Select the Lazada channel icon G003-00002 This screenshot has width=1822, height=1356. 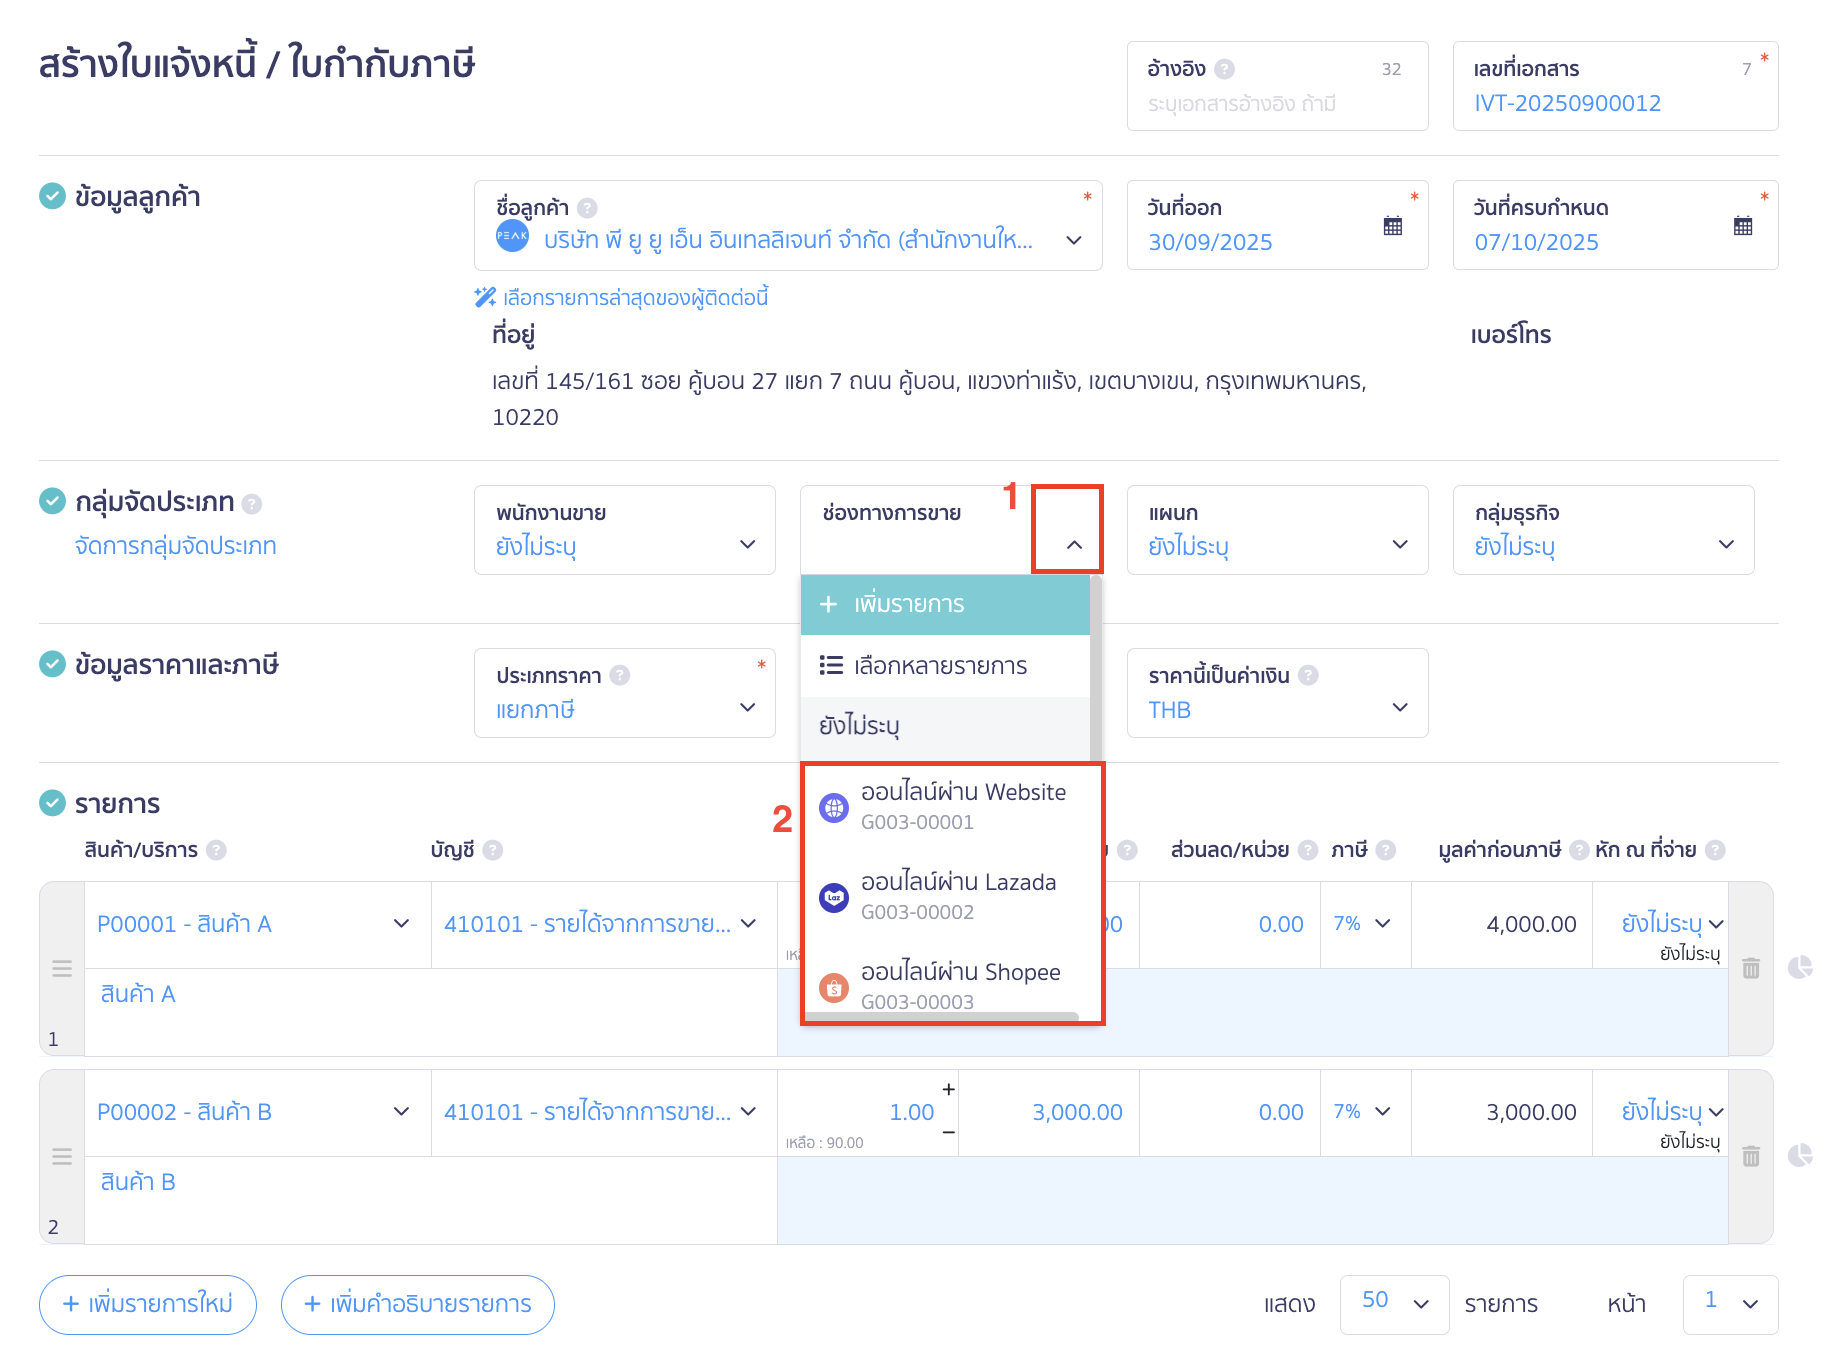pyautogui.click(x=835, y=895)
